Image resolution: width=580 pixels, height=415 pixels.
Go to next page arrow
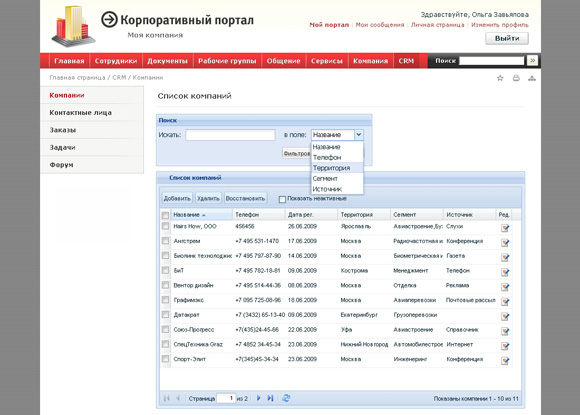coord(259,398)
